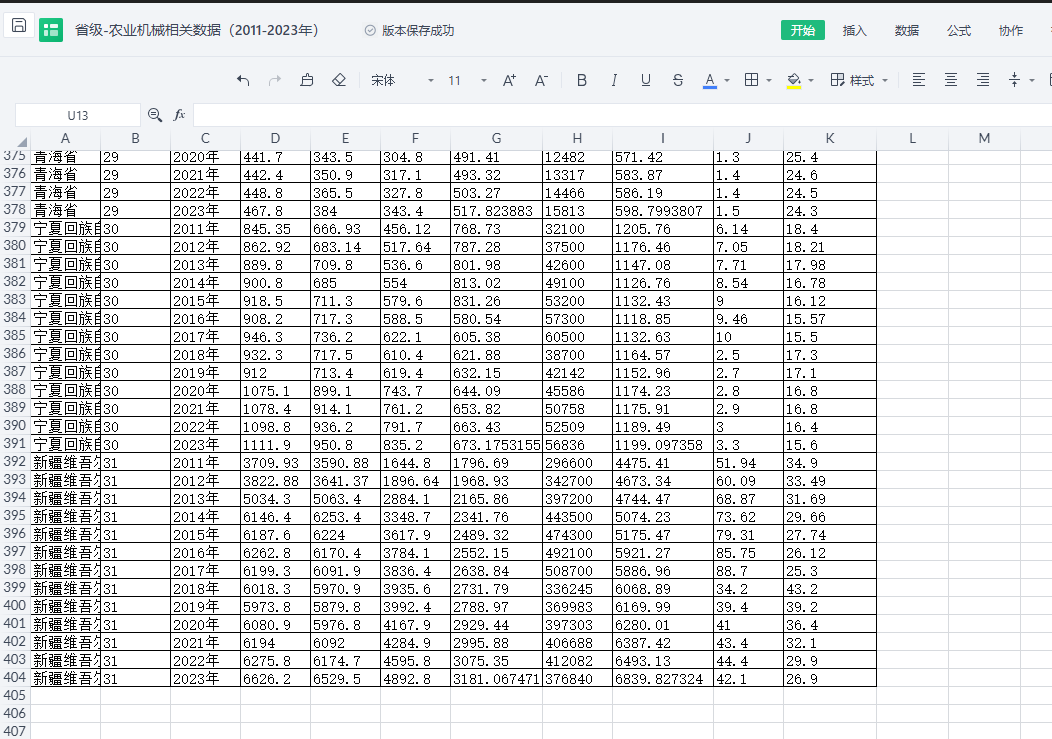Increase font size
The width and height of the screenshot is (1052, 739).
tap(509, 81)
